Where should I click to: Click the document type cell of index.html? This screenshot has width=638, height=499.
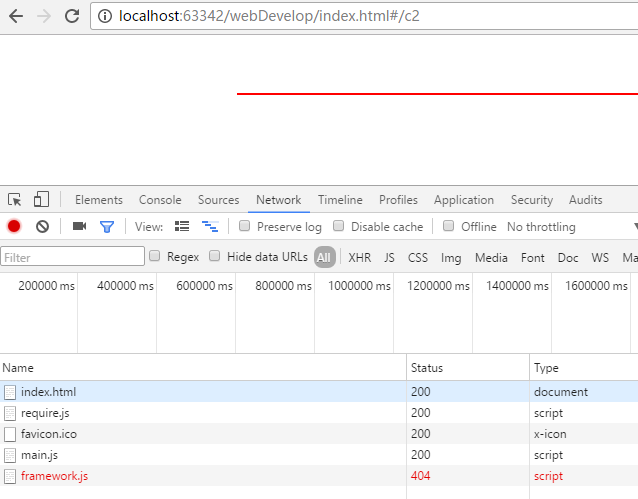tap(561, 392)
